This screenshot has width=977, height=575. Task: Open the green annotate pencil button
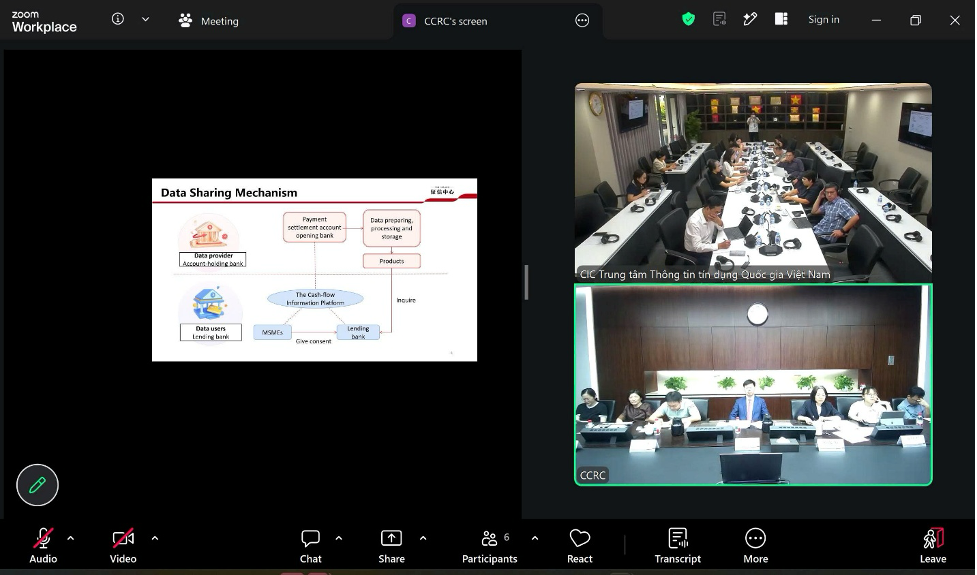[x=37, y=485]
